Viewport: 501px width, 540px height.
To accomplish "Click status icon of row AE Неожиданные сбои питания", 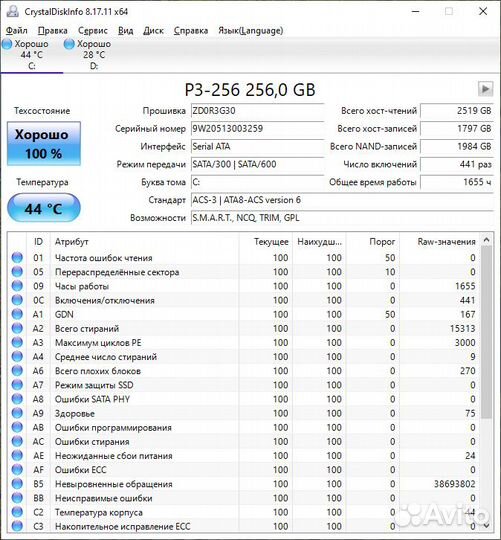I will [17, 455].
